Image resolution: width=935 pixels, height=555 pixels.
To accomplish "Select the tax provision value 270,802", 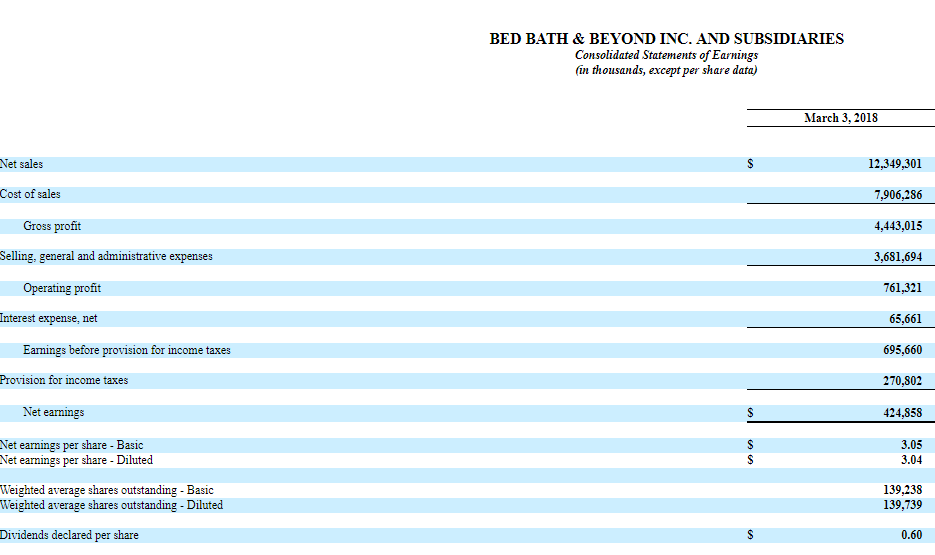I will 902,381.
